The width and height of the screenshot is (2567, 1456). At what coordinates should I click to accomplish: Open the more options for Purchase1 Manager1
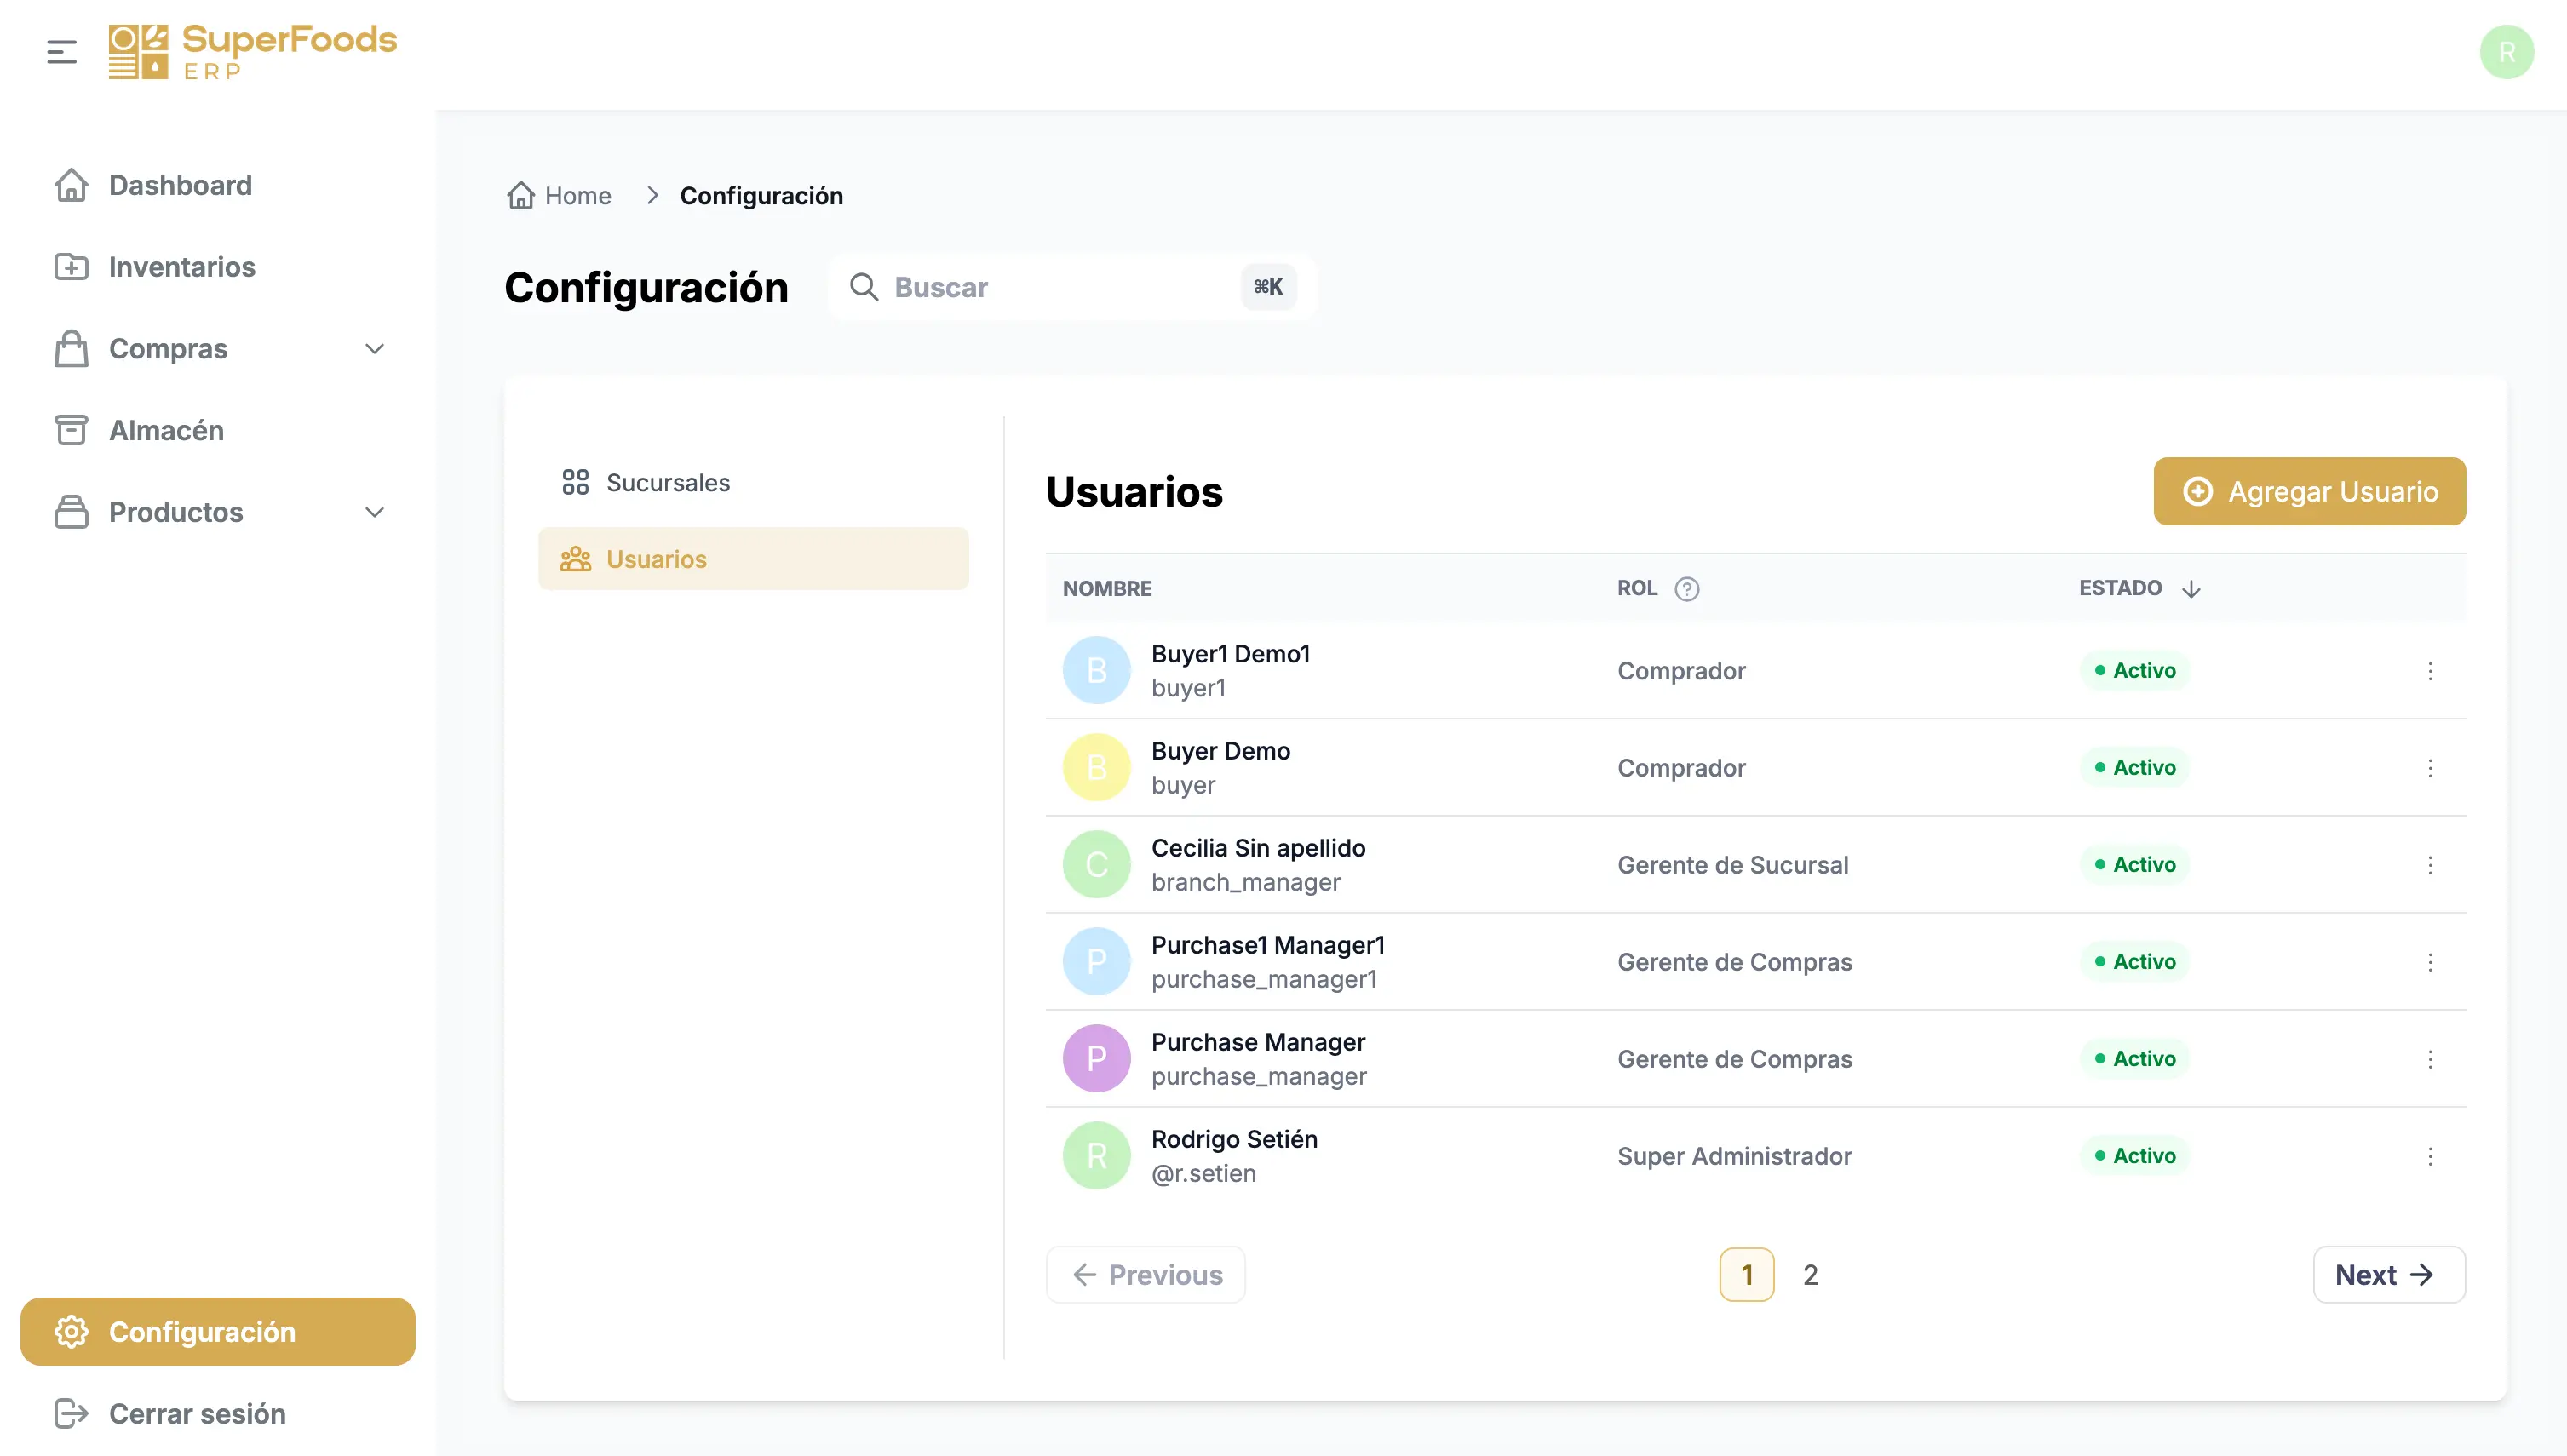pyautogui.click(x=2429, y=962)
